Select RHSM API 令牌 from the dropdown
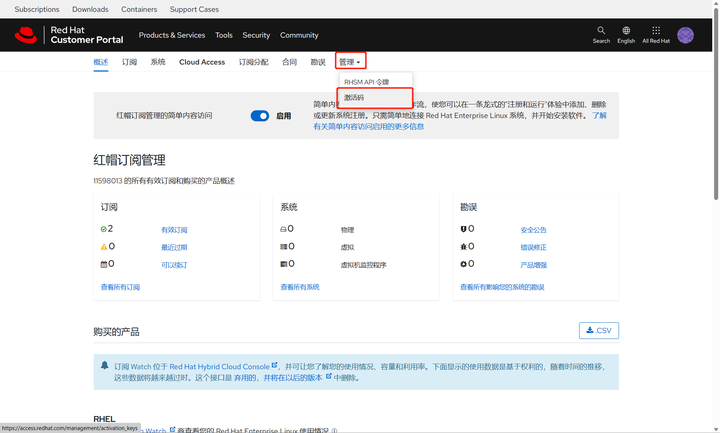The height and width of the screenshot is (433, 720). [366, 82]
